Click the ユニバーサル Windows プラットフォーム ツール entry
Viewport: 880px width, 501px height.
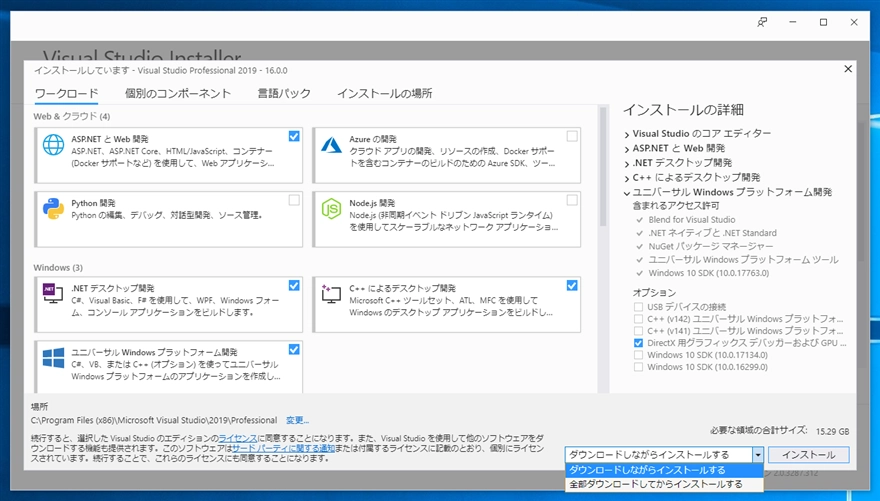coord(743,260)
